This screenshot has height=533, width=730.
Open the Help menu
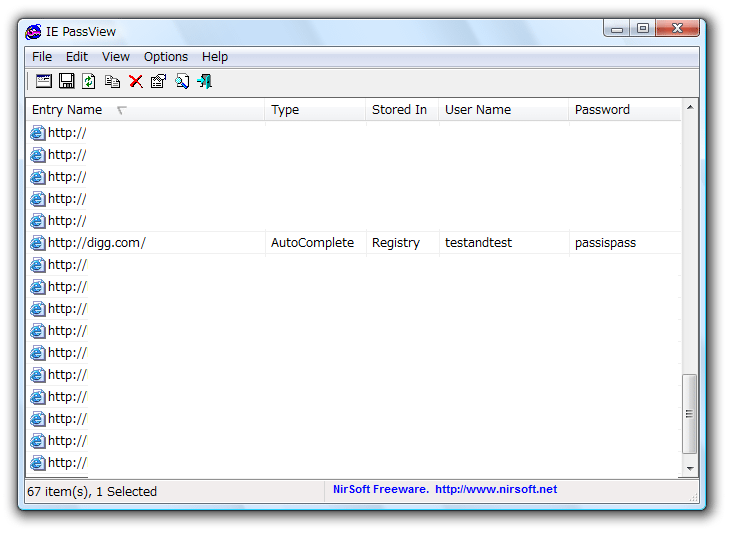(215, 57)
